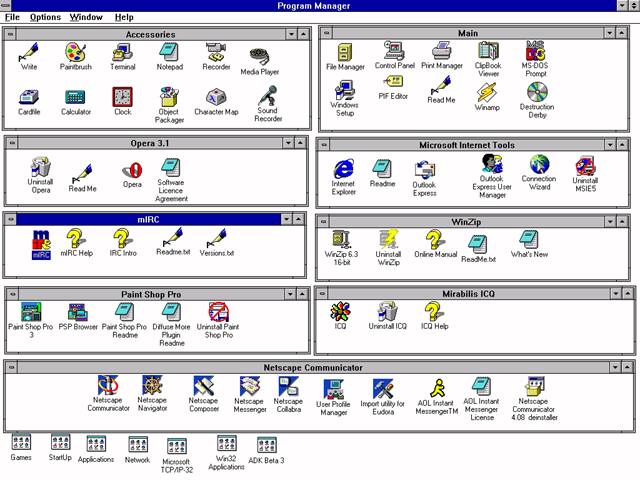Activate the WinZip window title bar
640x480 pixels.
(x=467, y=222)
